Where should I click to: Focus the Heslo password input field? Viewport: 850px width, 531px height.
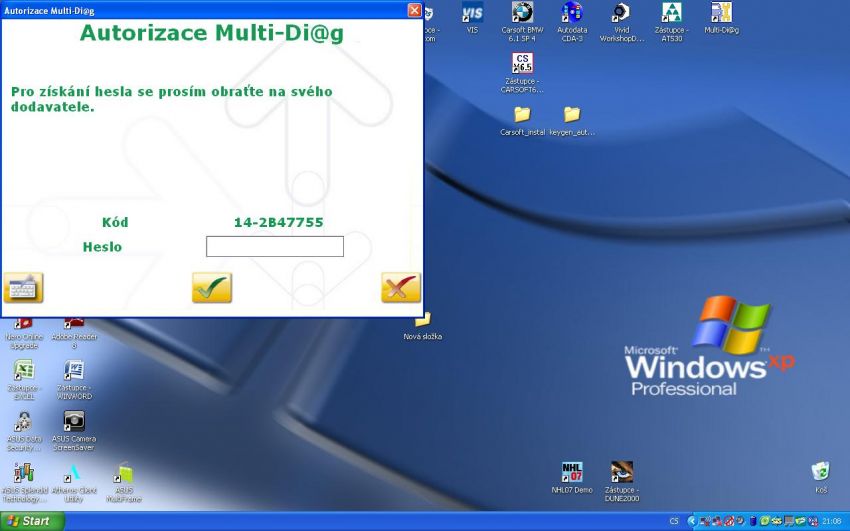pos(275,246)
